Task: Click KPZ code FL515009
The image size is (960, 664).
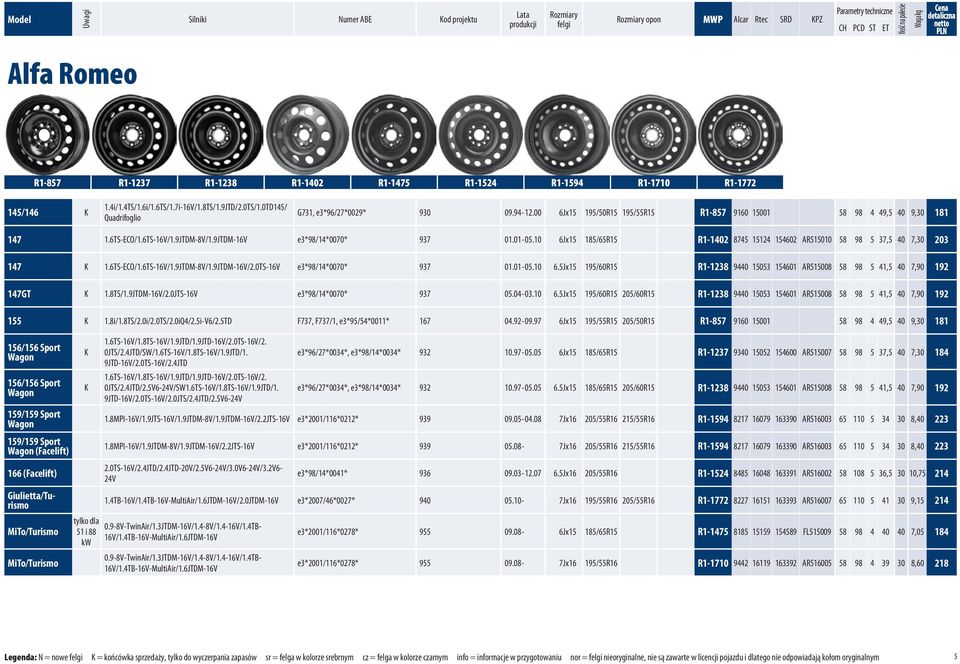Action: (x=817, y=532)
